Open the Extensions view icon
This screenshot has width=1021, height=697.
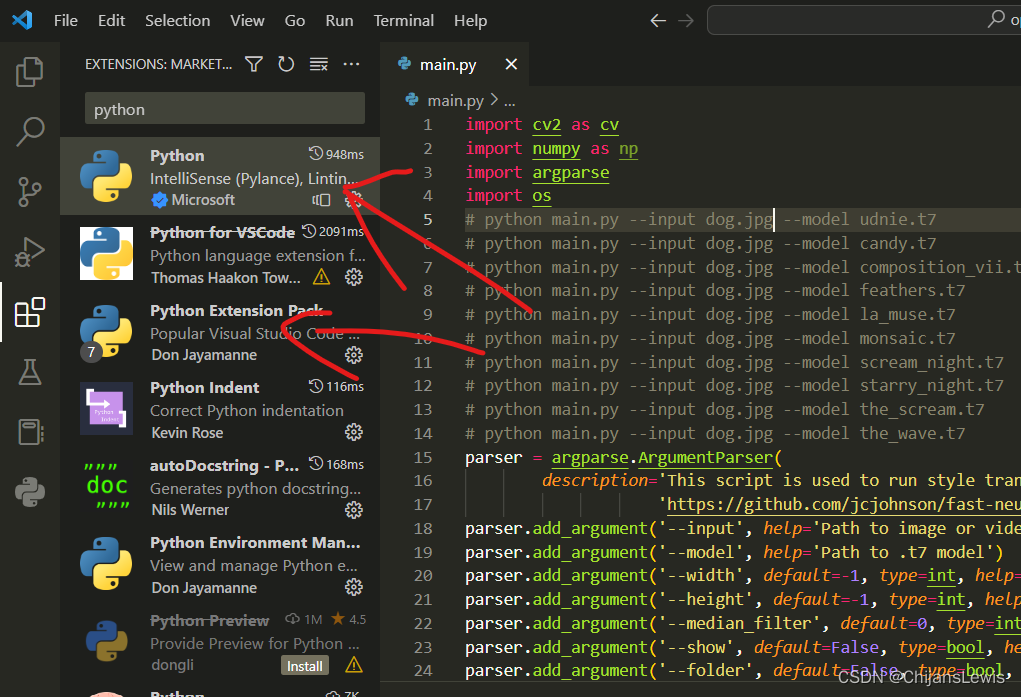click(x=29, y=312)
